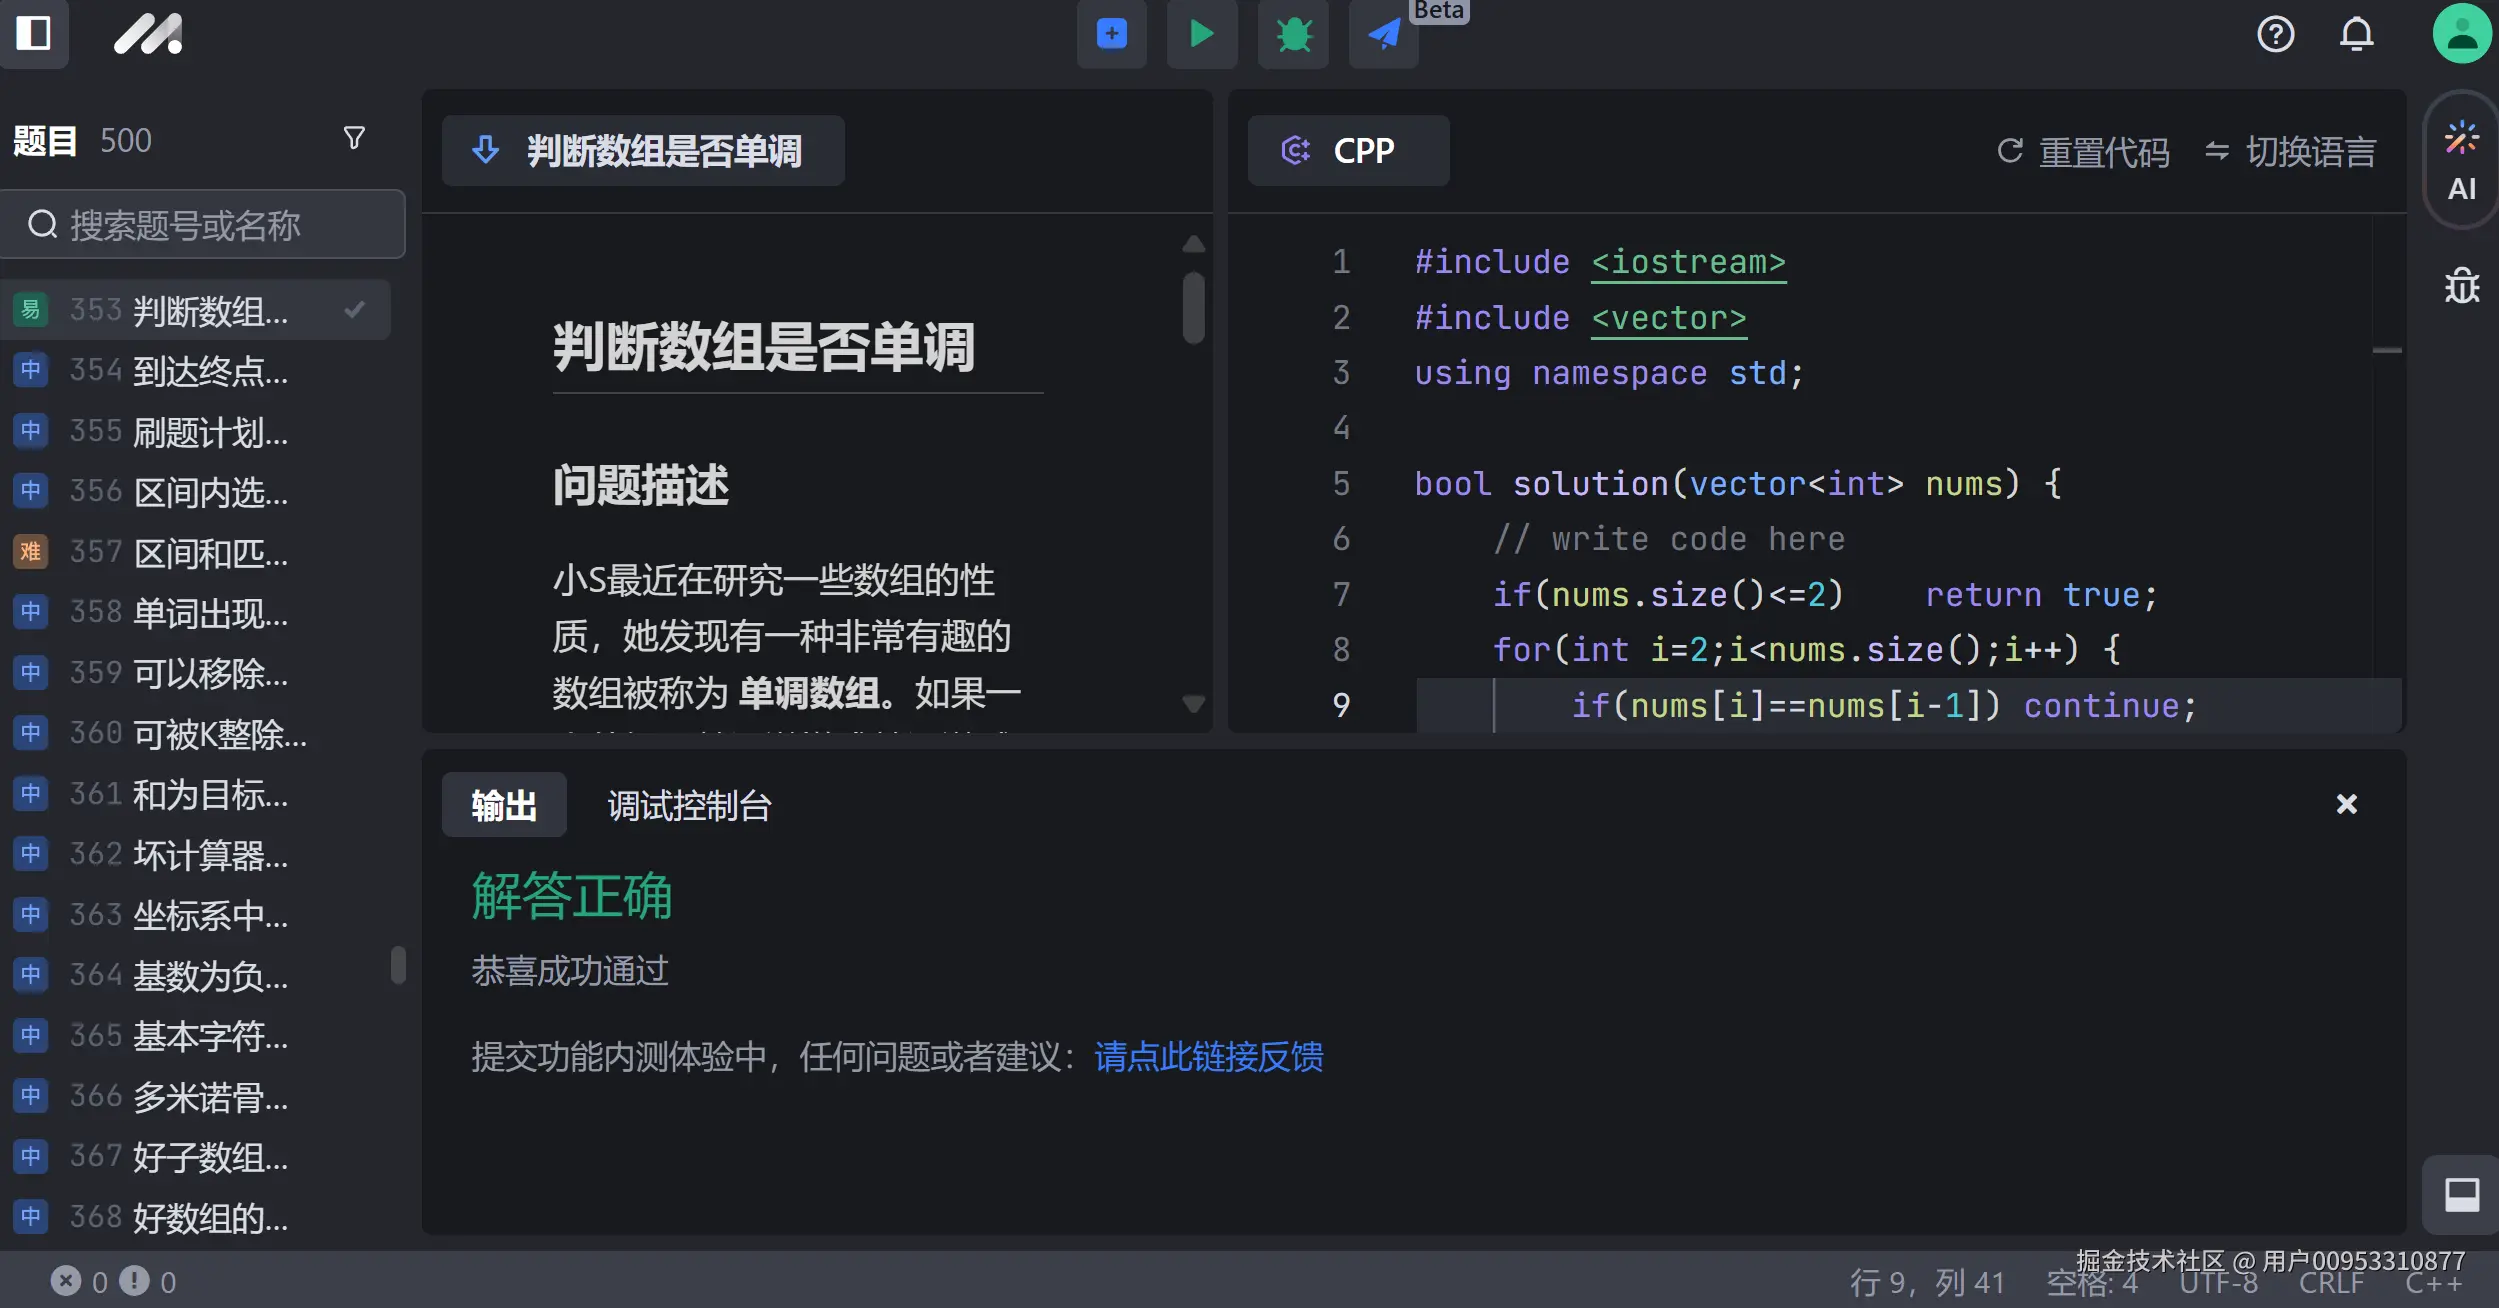Viewport: 2499px width, 1308px height.
Task: Open notifications bell icon
Action: [x=2356, y=34]
